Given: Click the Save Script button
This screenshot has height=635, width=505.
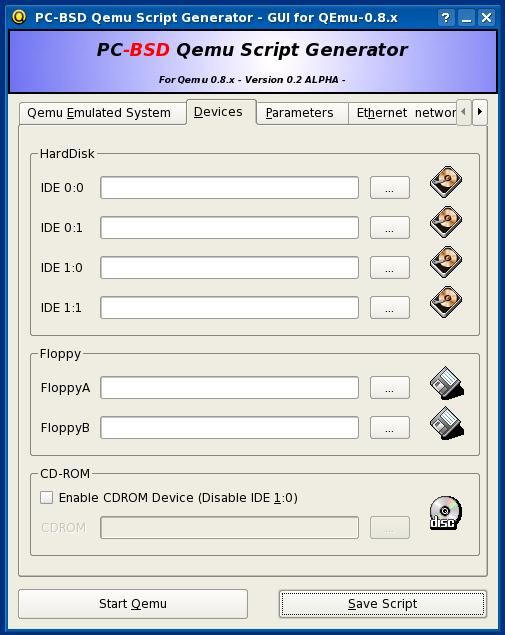Looking at the screenshot, I should 383,604.
